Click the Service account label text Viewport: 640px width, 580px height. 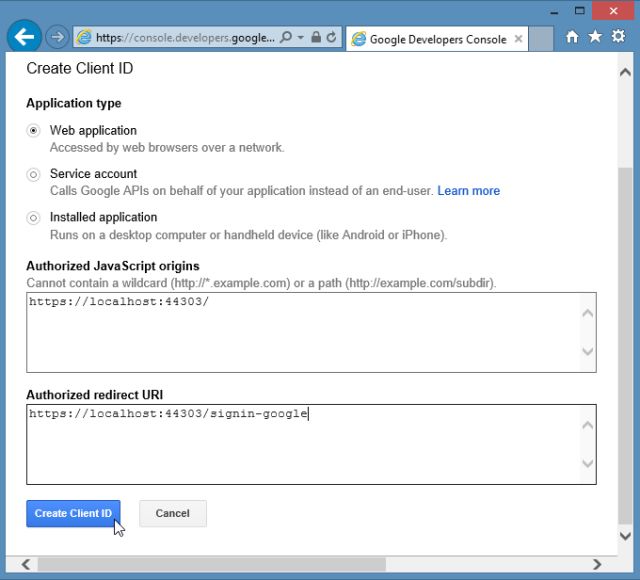click(93, 174)
